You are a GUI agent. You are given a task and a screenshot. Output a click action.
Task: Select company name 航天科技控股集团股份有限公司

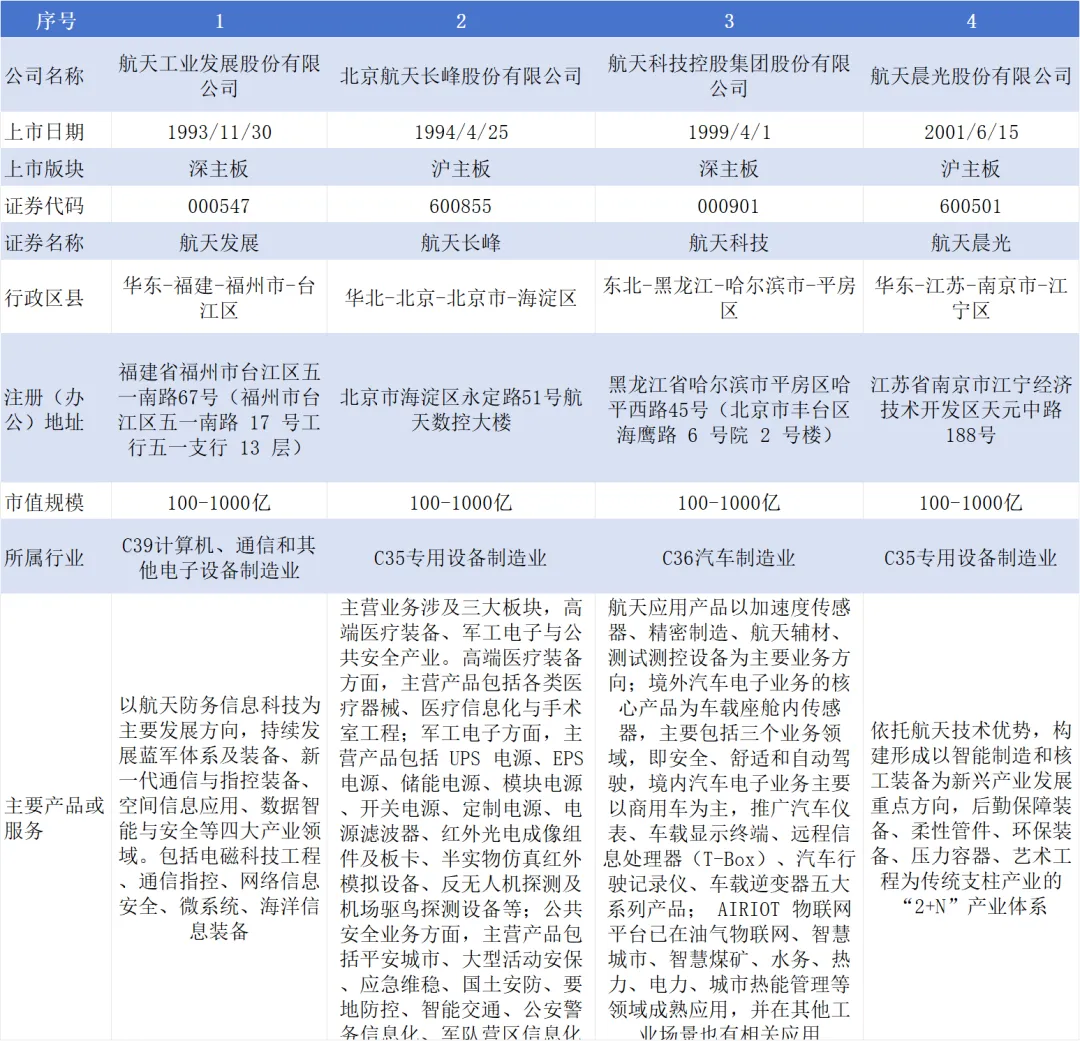729,76
